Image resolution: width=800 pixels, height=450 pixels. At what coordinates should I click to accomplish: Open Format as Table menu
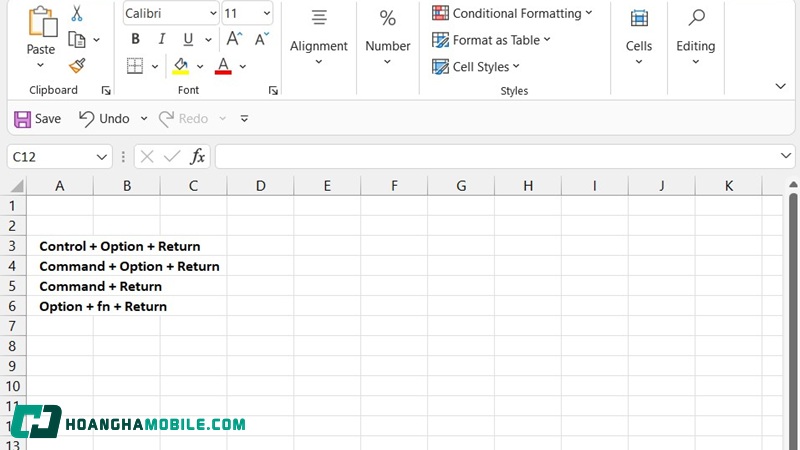pyautogui.click(x=491, y=40)
